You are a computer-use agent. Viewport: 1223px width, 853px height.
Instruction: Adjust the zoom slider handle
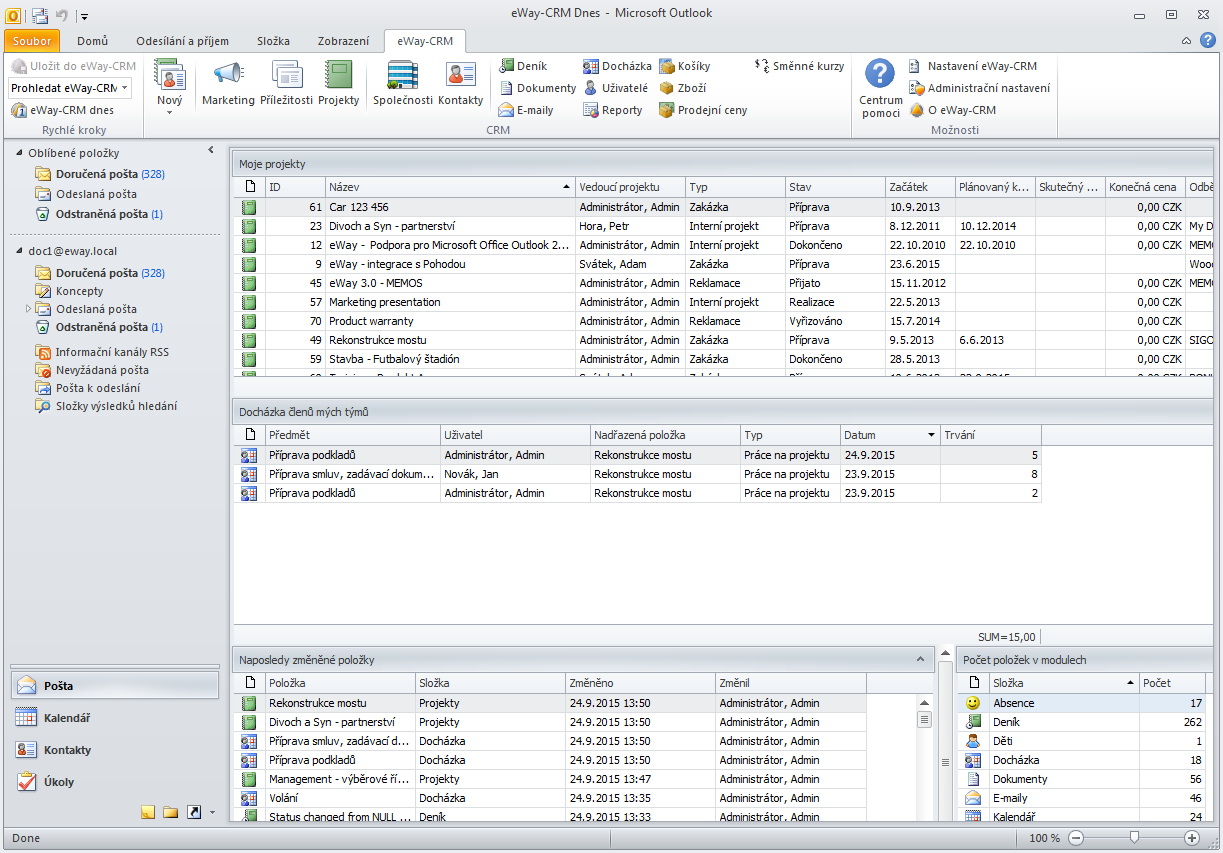[x=1134, y=837]
